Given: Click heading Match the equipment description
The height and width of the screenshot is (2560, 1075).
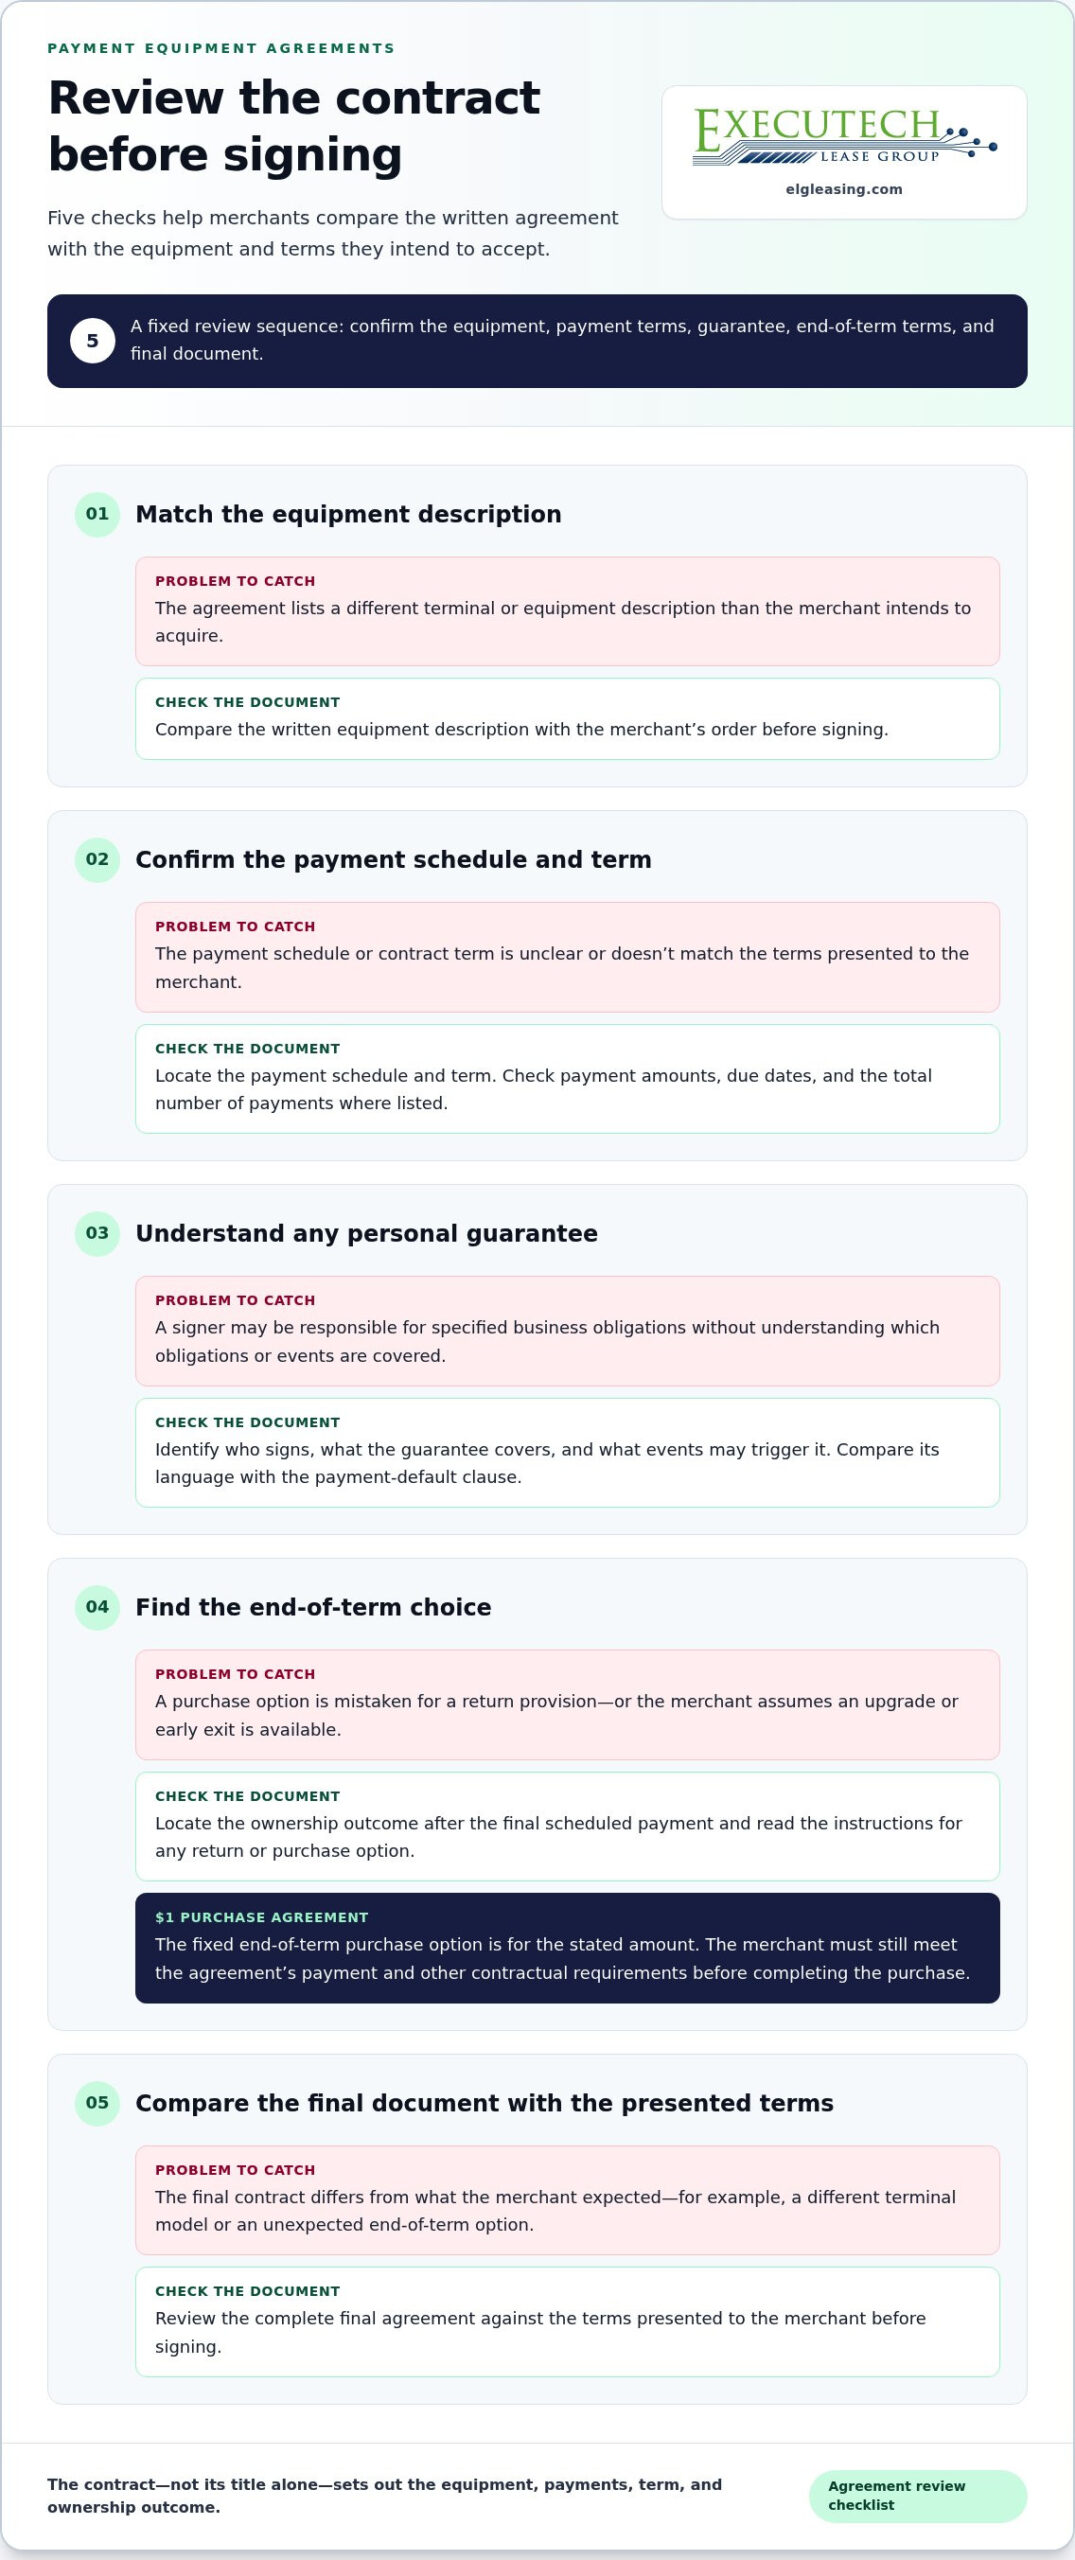Looking at the screenshot, I should click(348, 514).
